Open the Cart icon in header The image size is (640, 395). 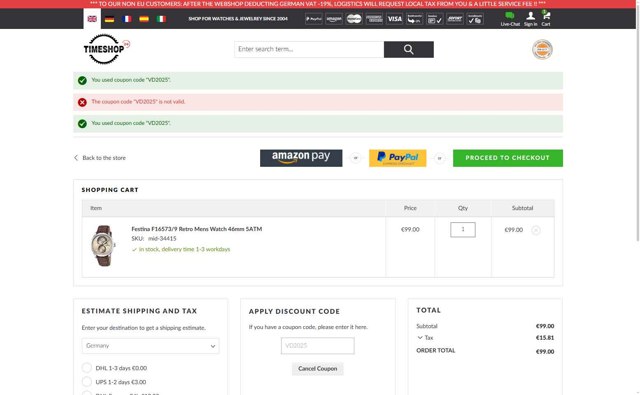pos(546,19)
